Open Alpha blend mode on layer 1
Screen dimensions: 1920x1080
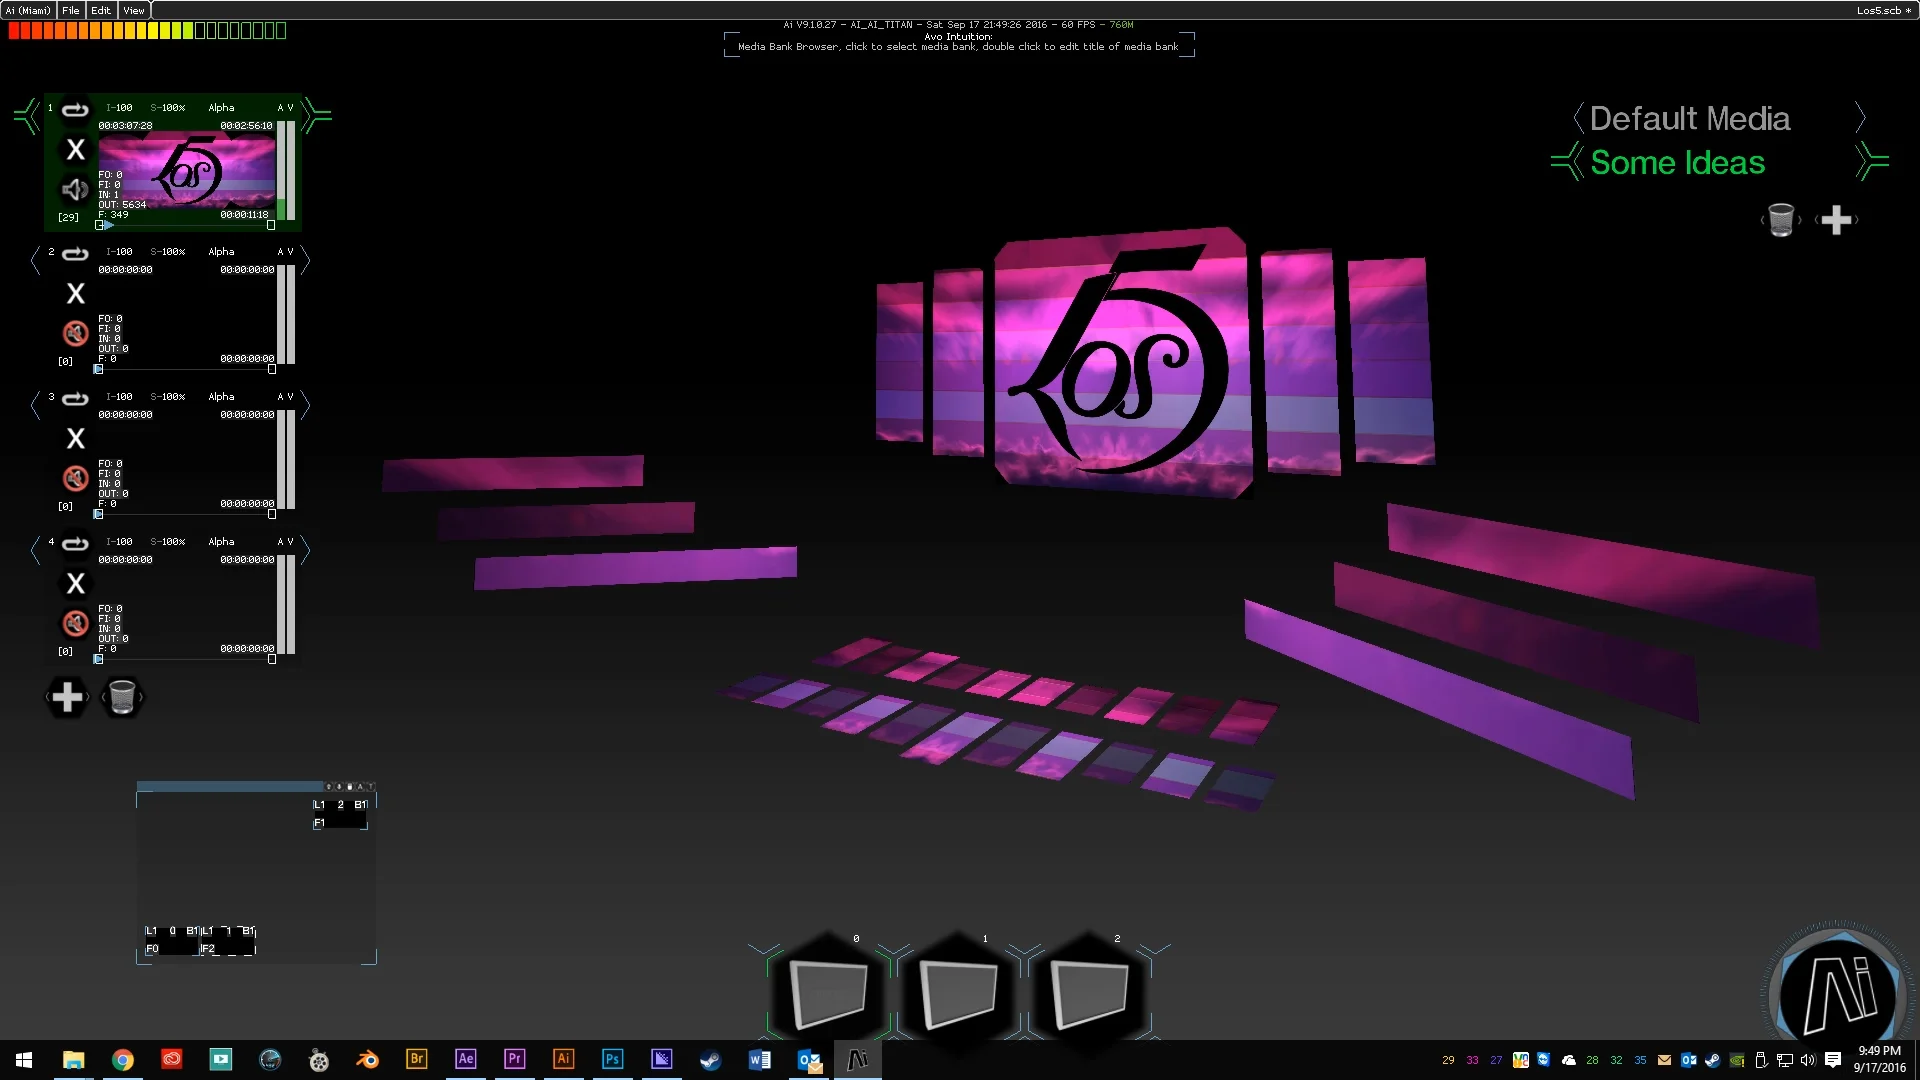click(x=221, y=108)
